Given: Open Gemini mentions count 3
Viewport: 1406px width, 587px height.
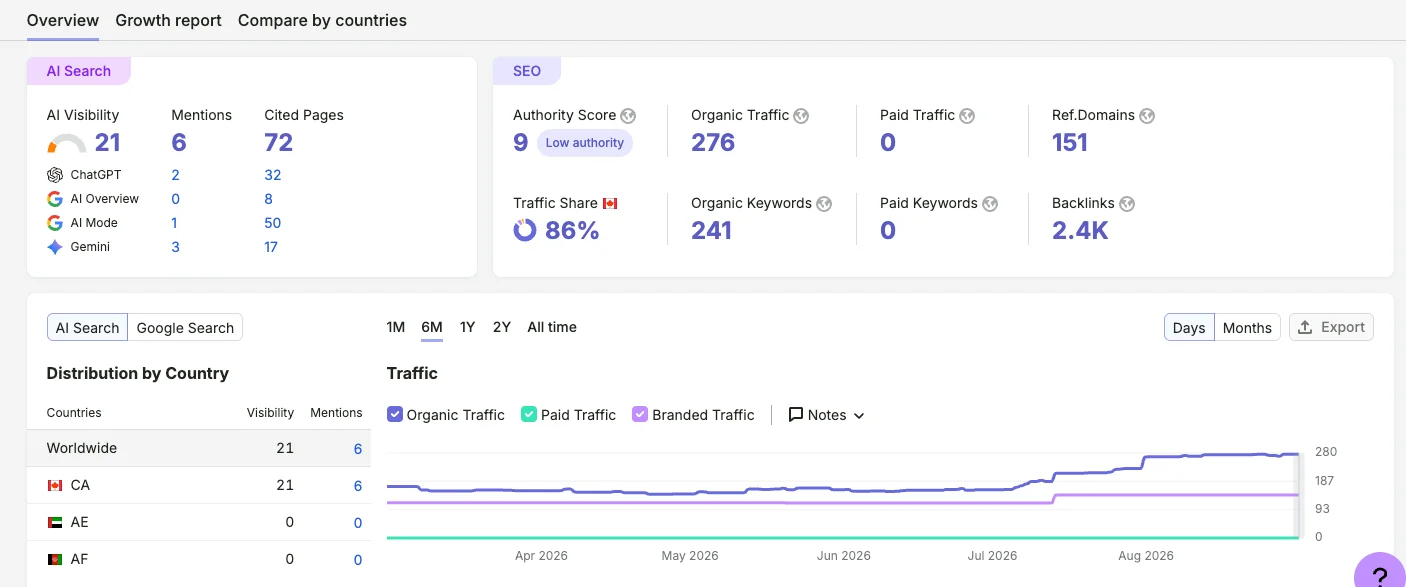Looking at the screenshot, I should click(x=175, y=247).
